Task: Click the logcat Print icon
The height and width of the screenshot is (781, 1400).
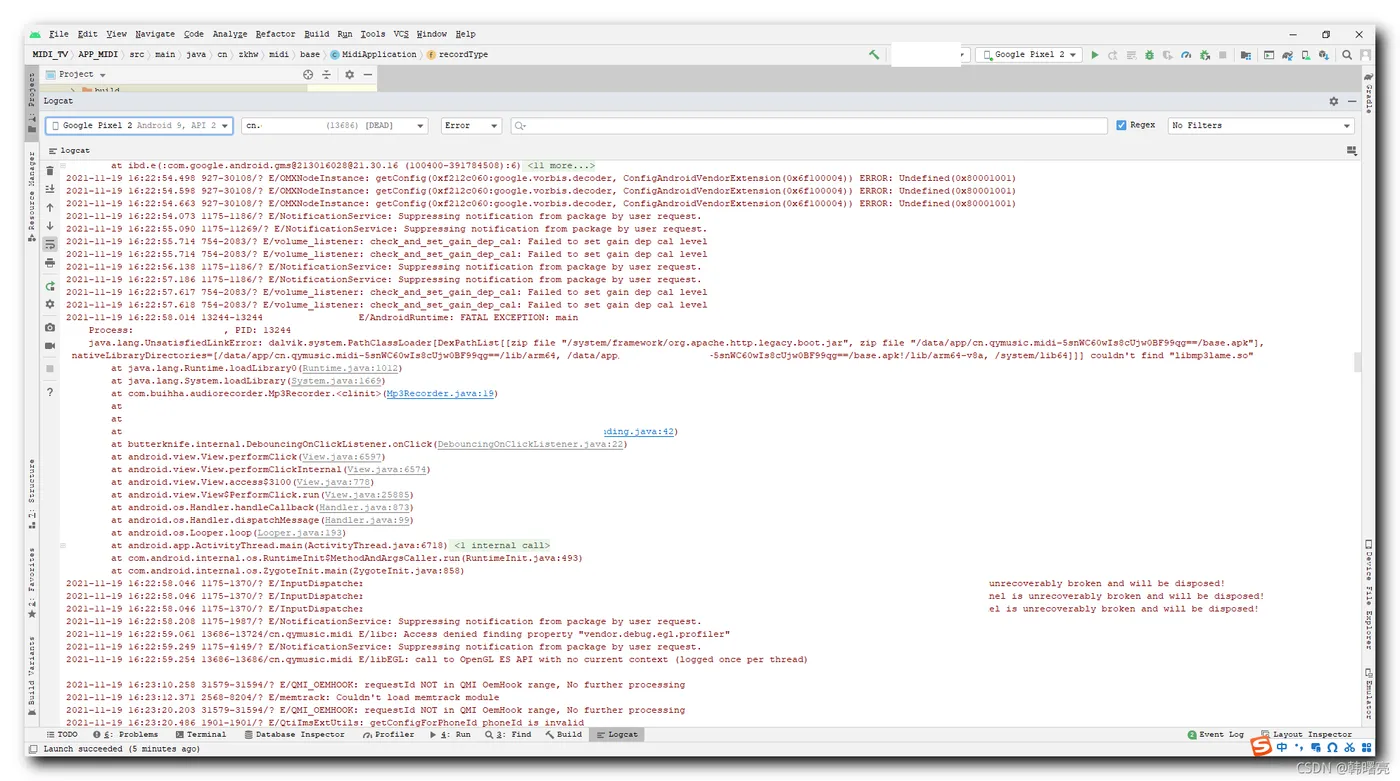Action: 50,263
